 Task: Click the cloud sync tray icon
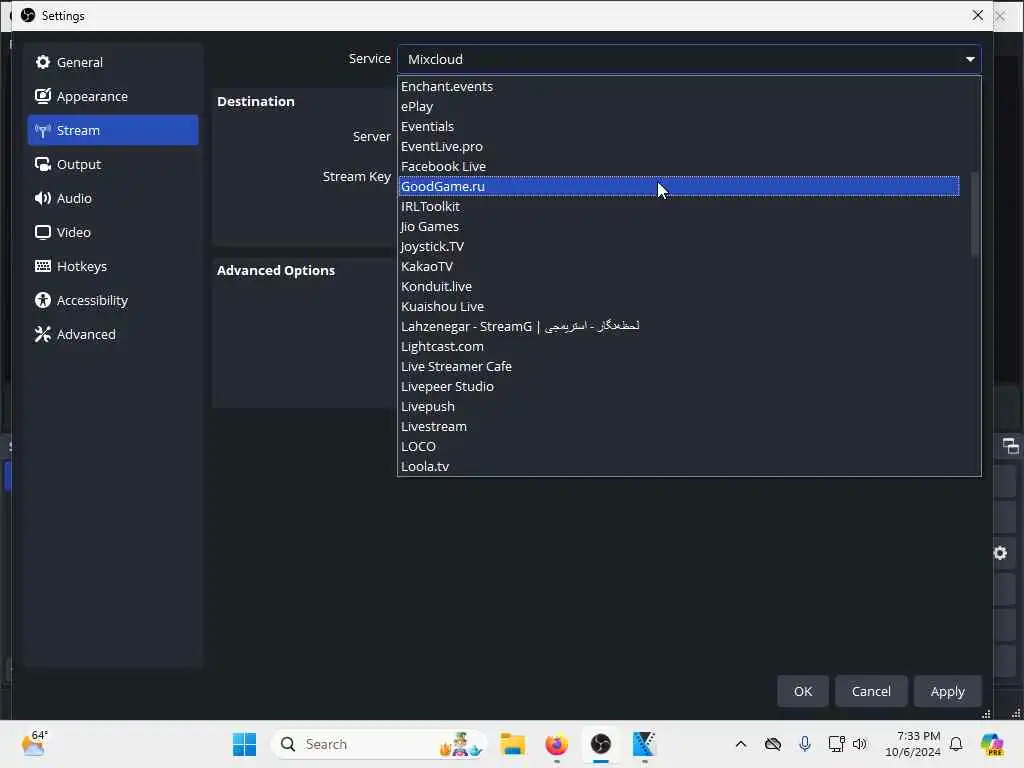click(773, 744)
